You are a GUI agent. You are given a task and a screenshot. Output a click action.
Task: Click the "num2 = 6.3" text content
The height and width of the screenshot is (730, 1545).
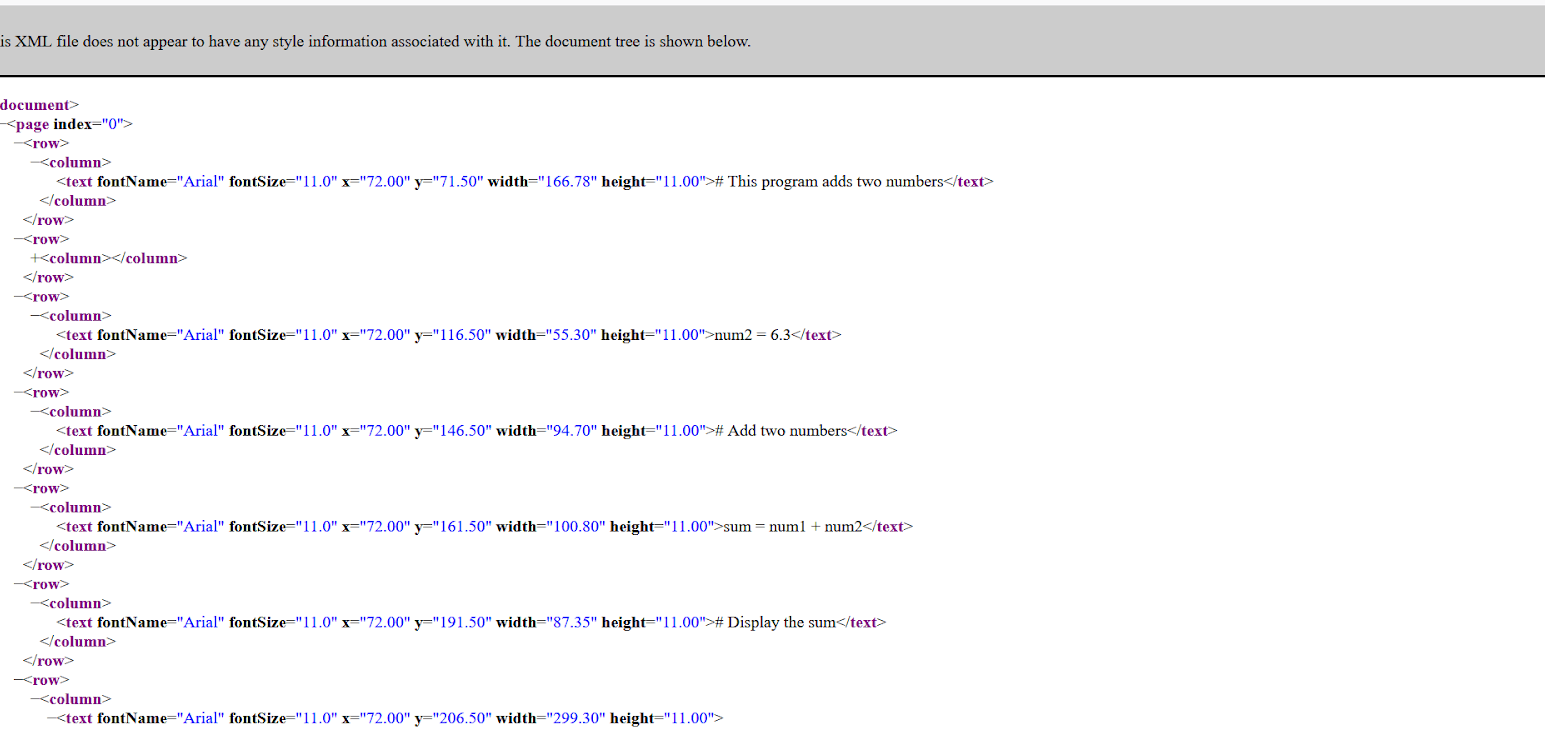(x=751, y=336)
